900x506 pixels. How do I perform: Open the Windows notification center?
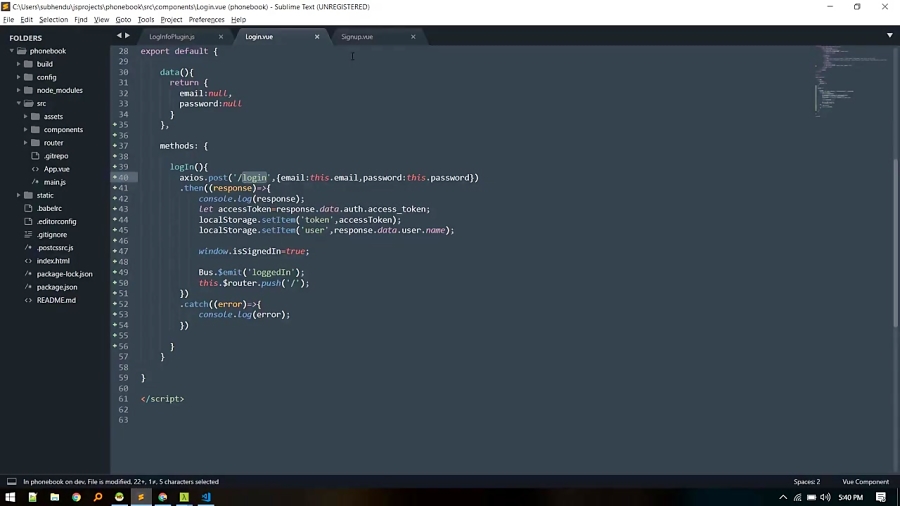pos(881,497)
